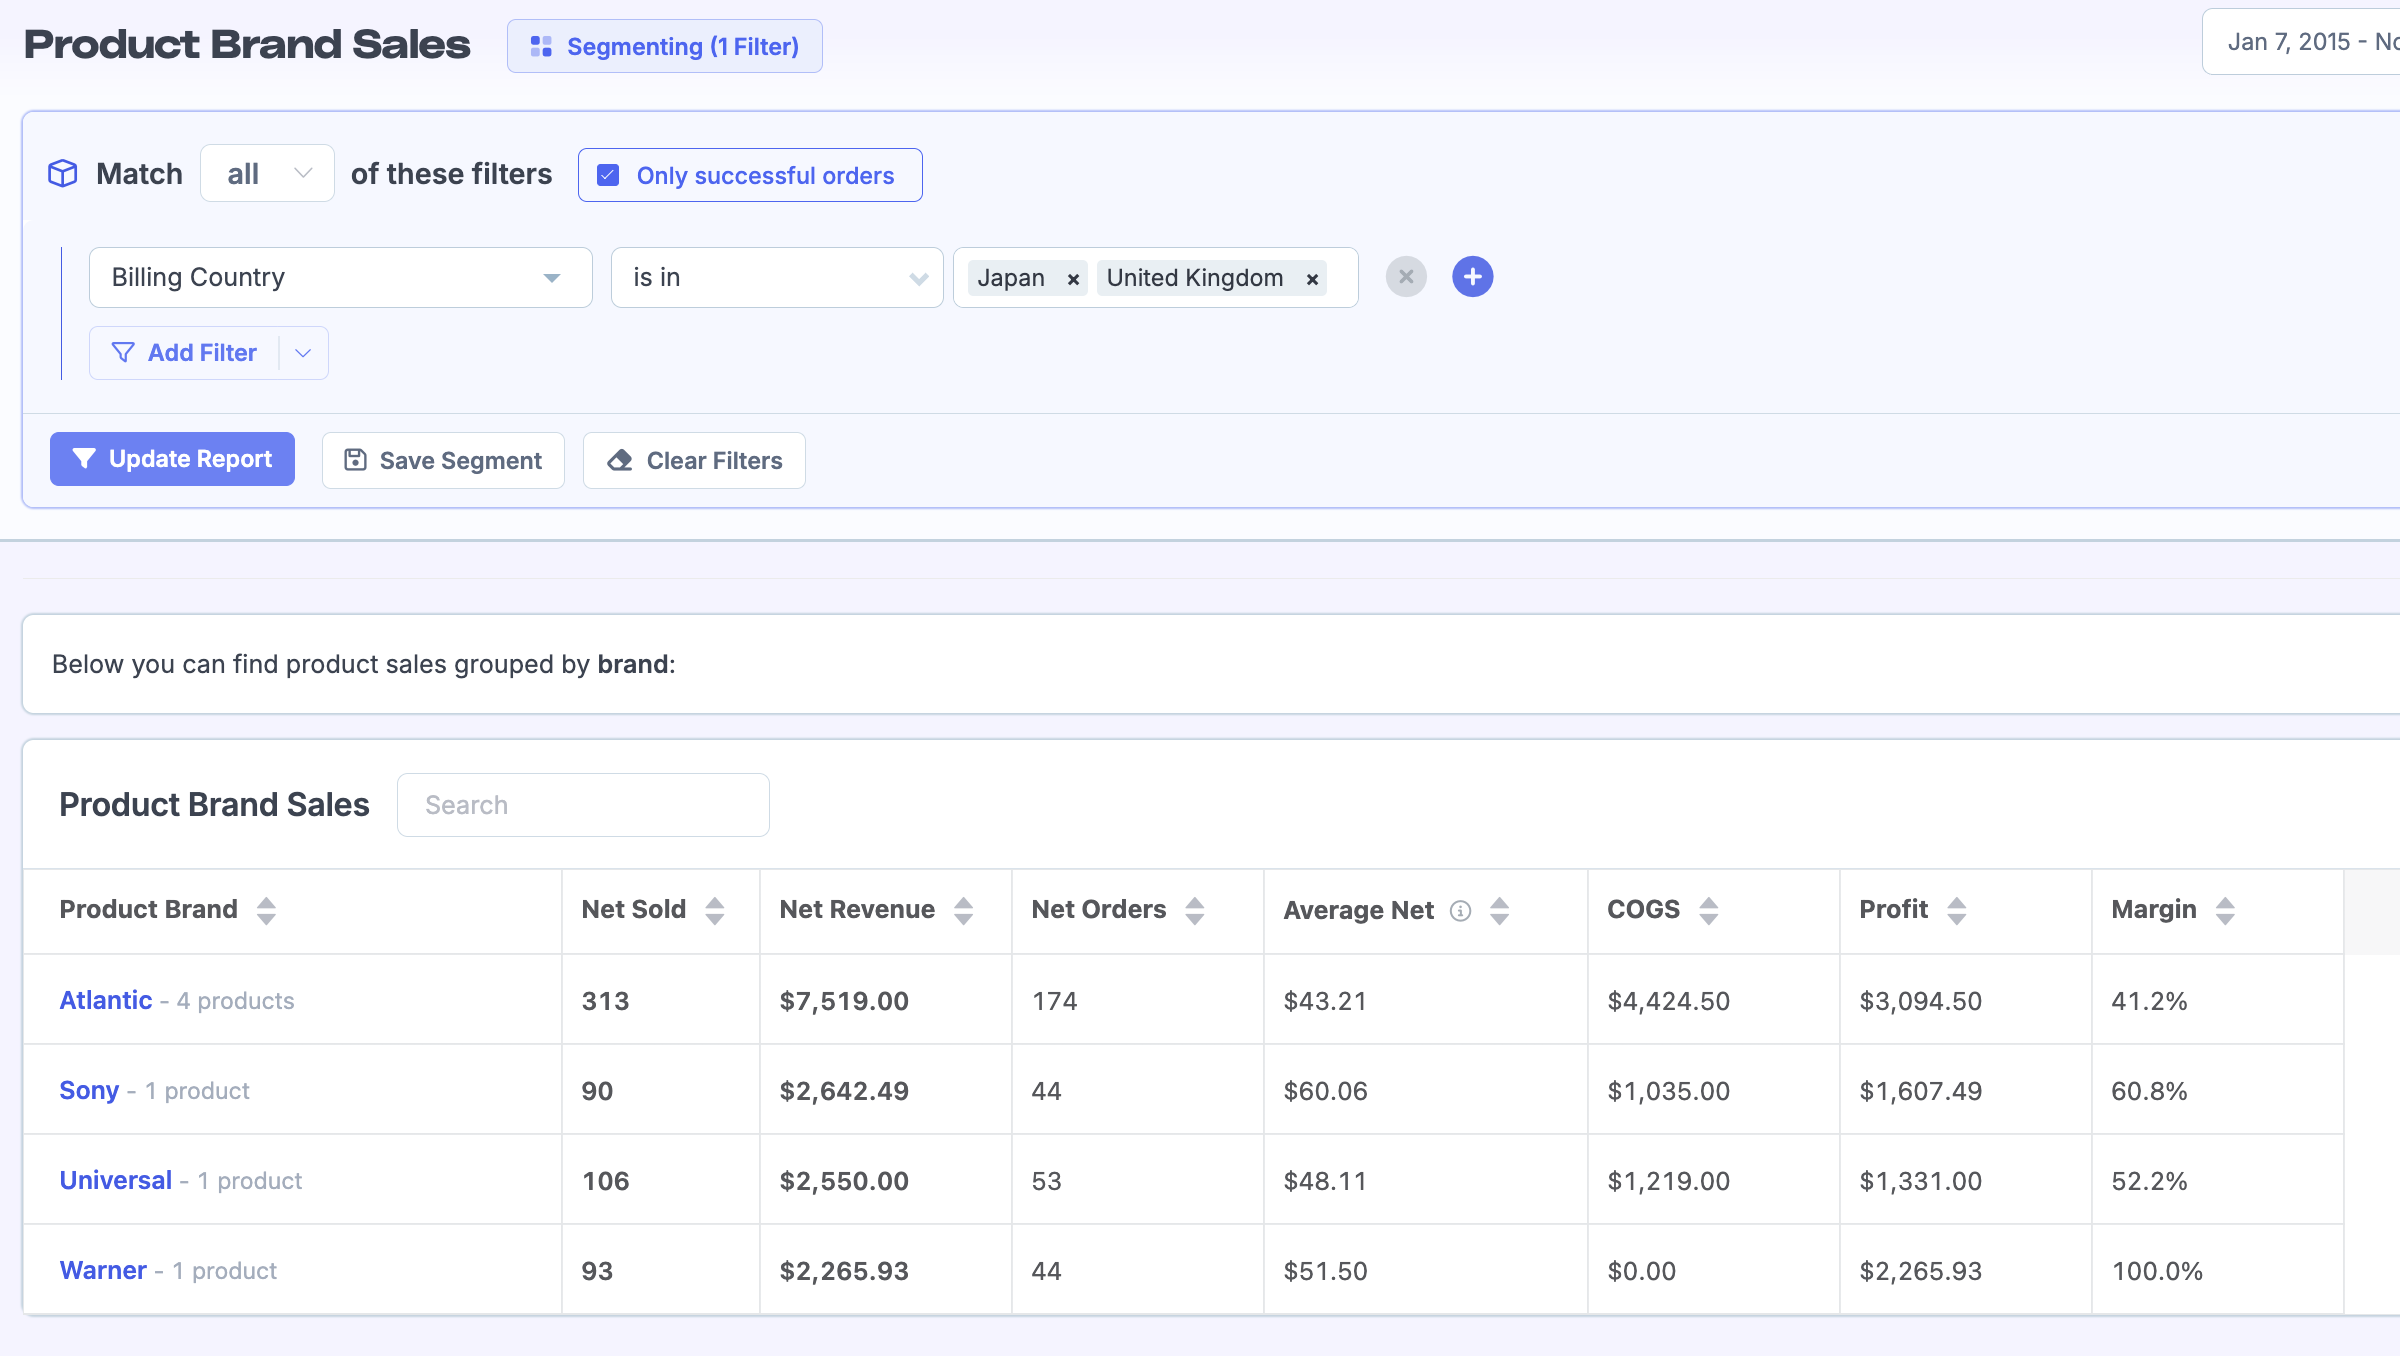The image size is (2400, 1356).
Task: Open Billing Country field dropdown
Action: point(340,278)
